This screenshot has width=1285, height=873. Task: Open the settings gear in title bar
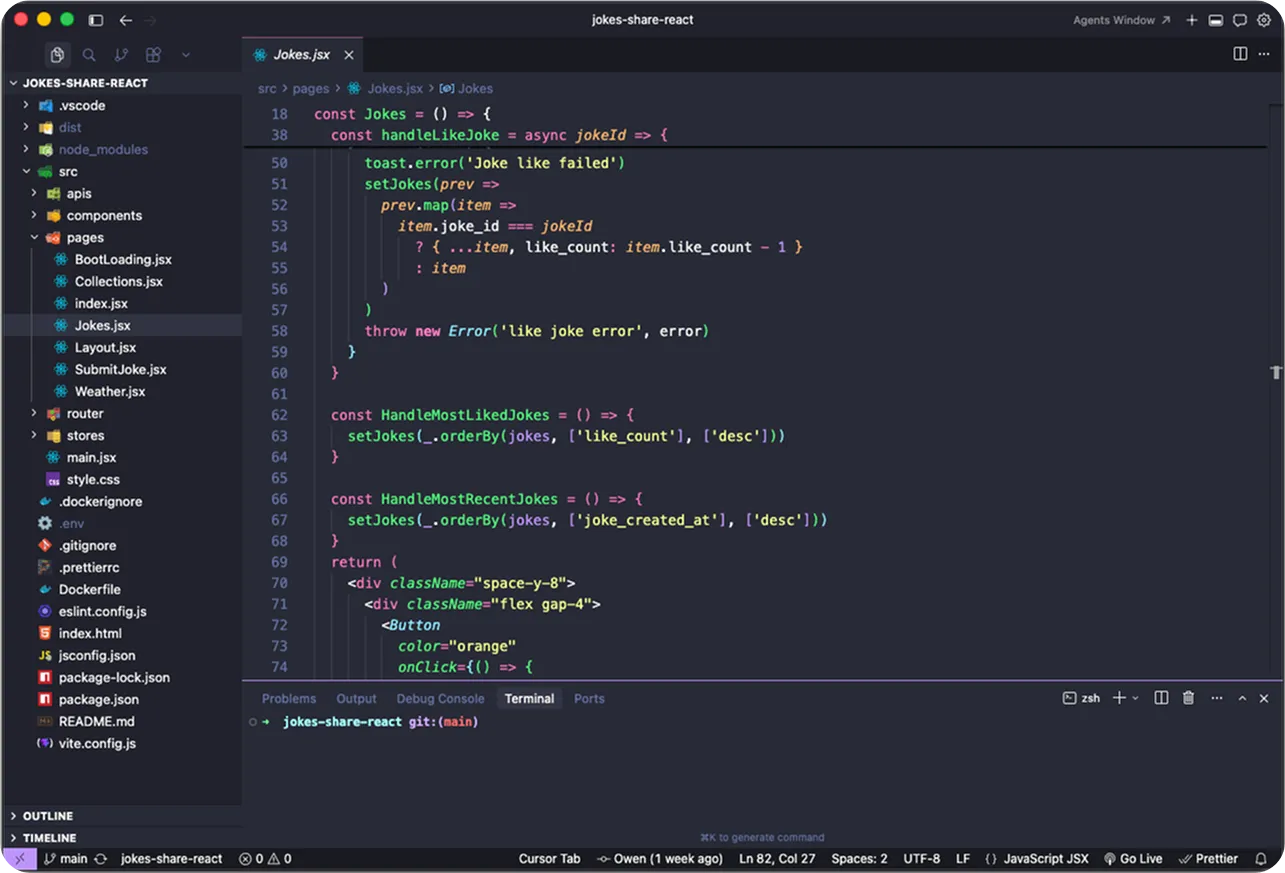(1263, 20)
